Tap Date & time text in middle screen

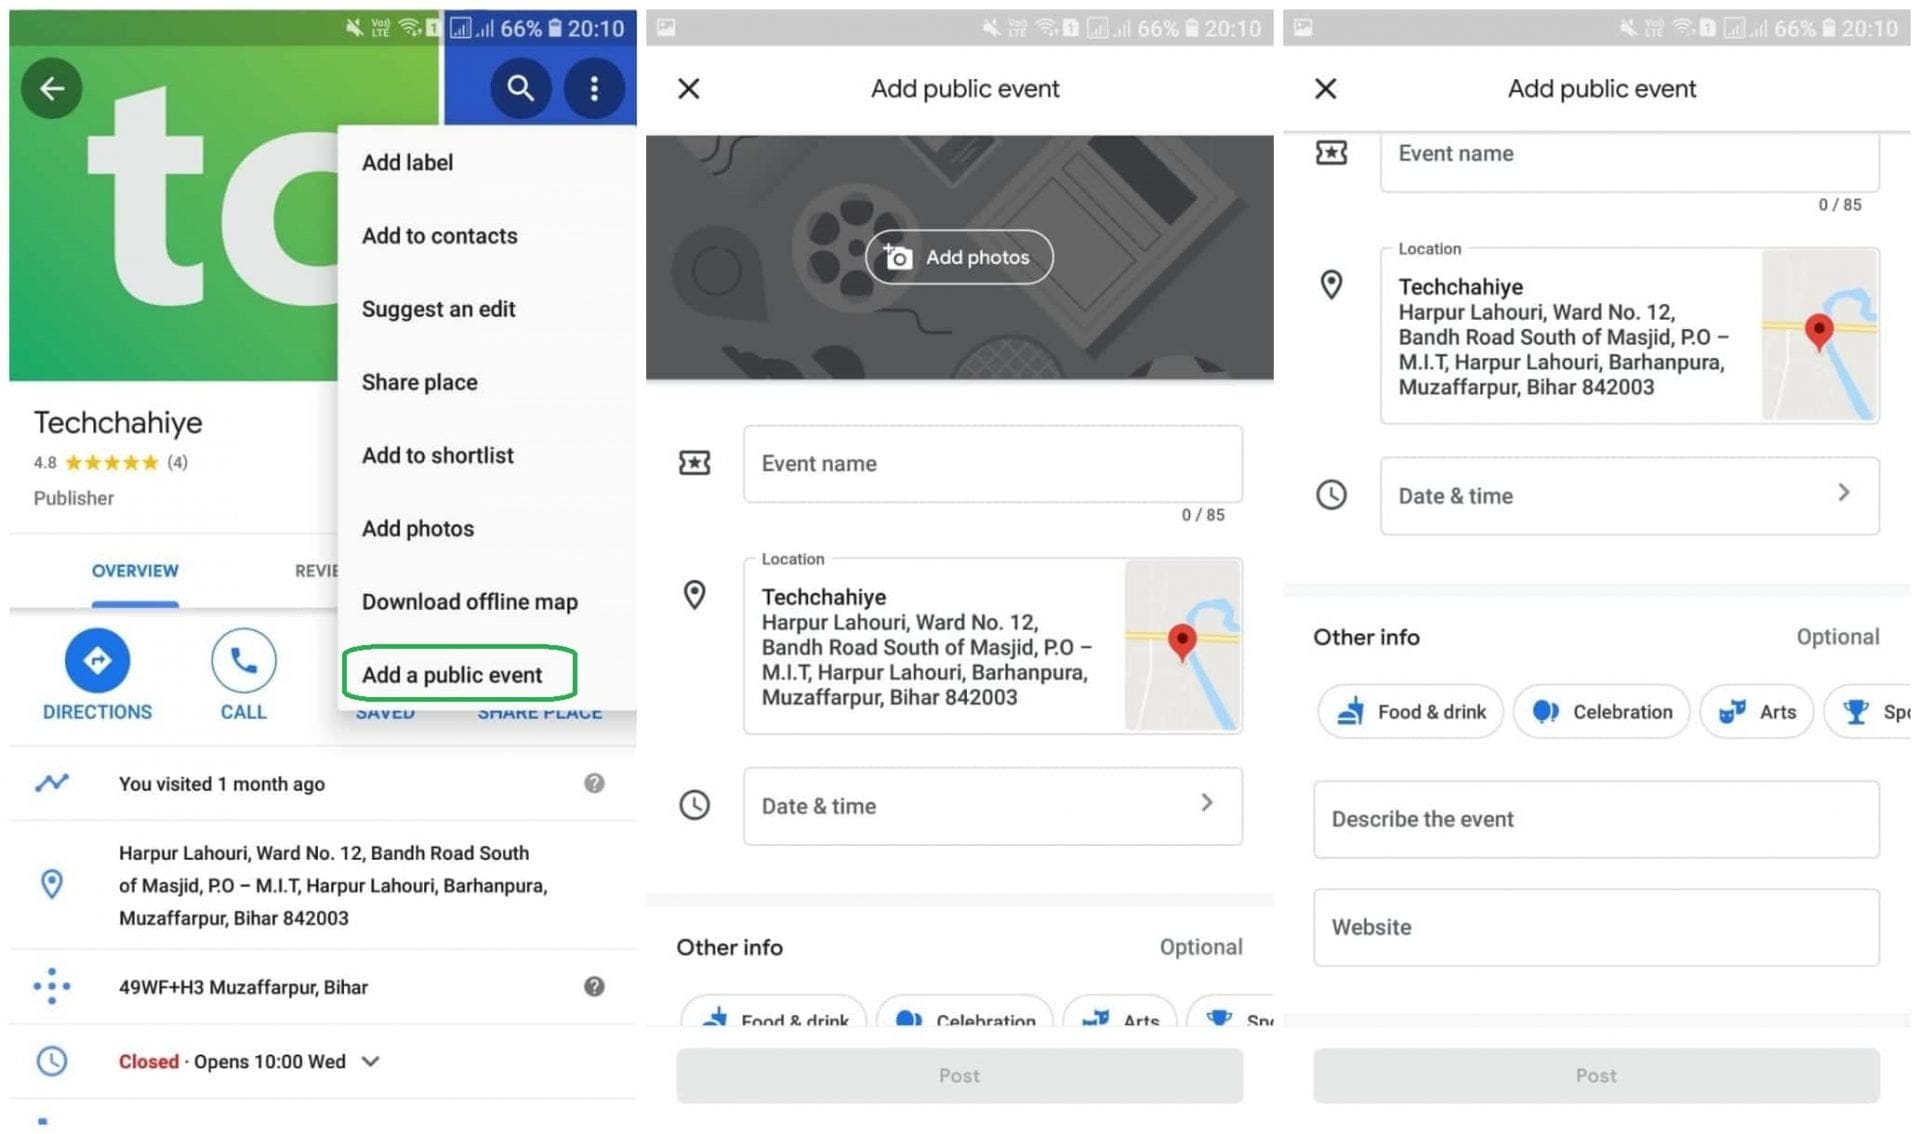point(819,806)
